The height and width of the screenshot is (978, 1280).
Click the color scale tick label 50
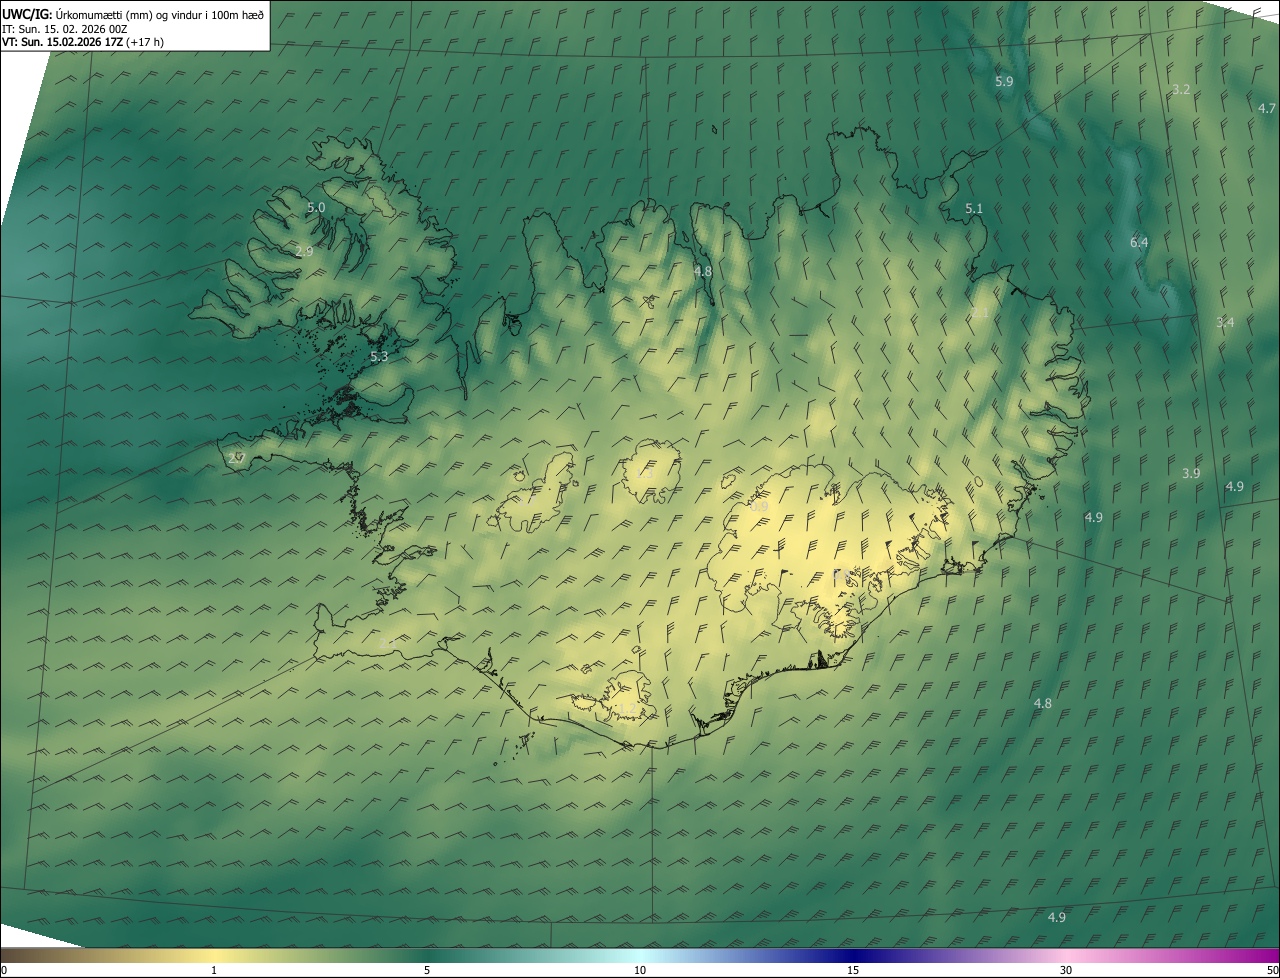coord(1272,970)
